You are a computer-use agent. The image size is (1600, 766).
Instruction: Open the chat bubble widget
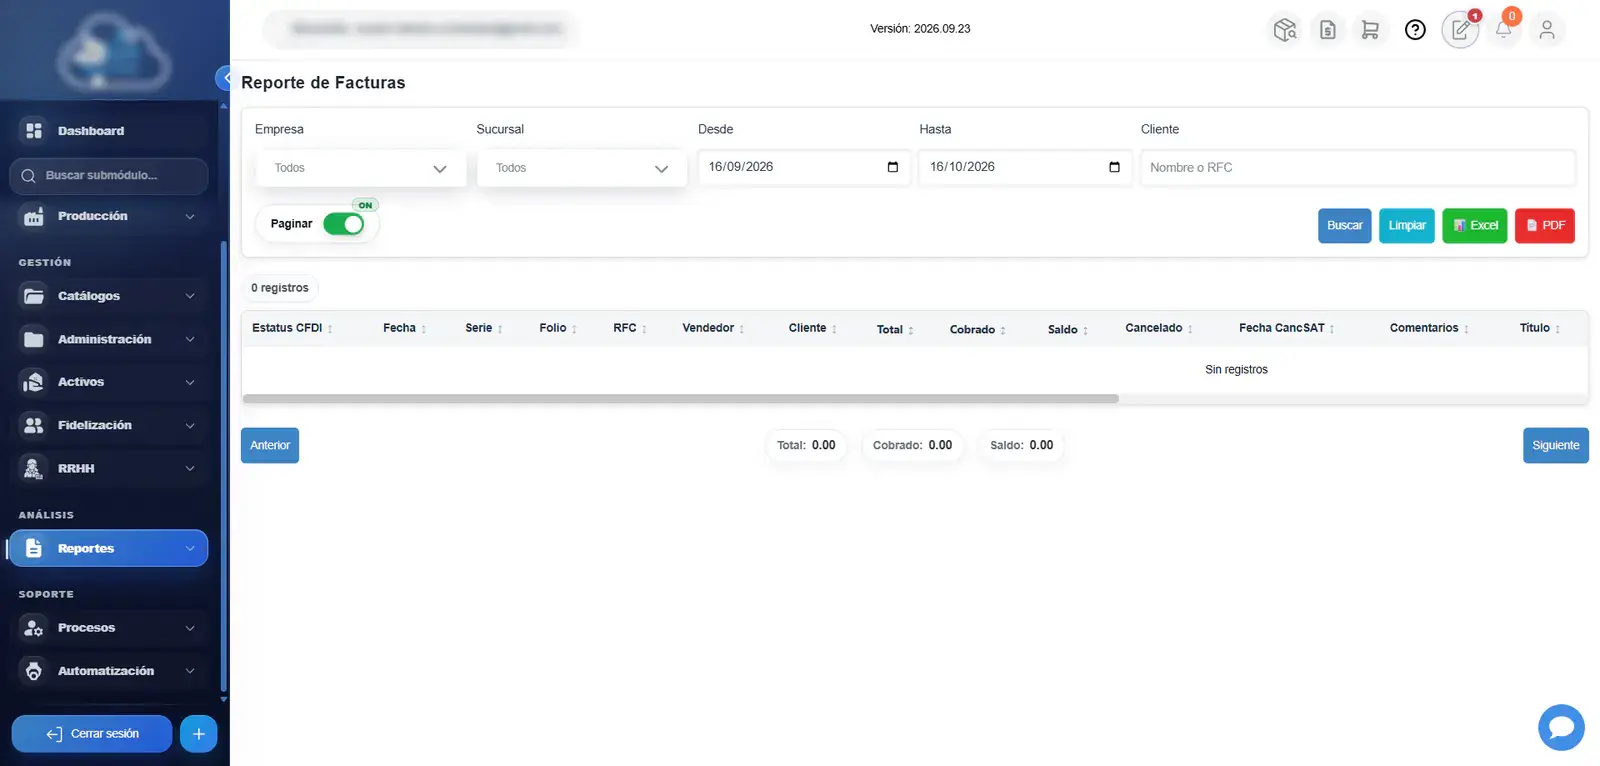[1561, 727]
